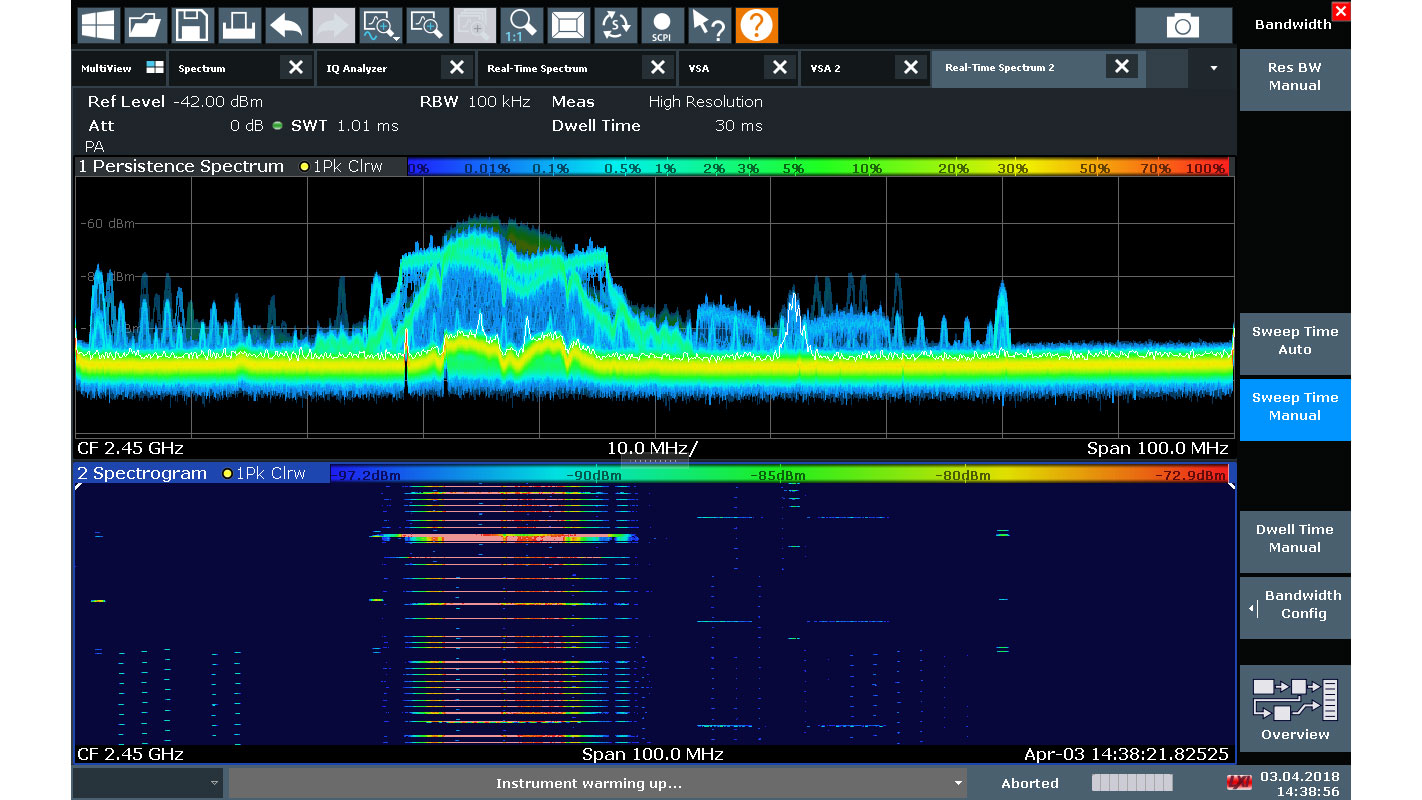
Task: Open a file with the folder icon
Action: pyautogui.click(x=147, y=25)
